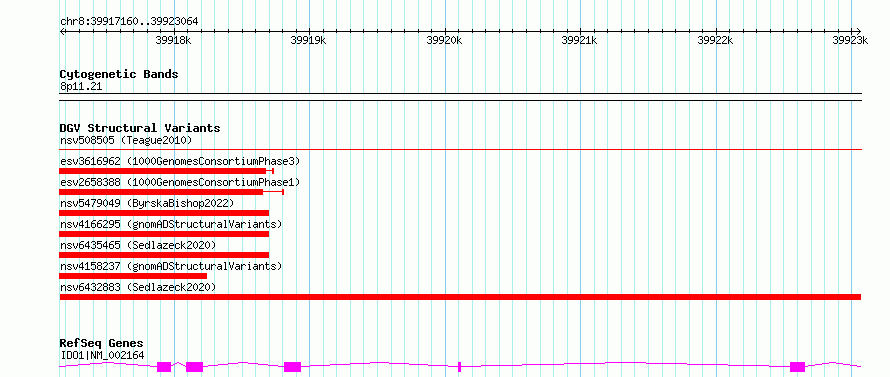
Task: Select the 8p11.21 cytogenetic band bar
Action: coord(461,97)
